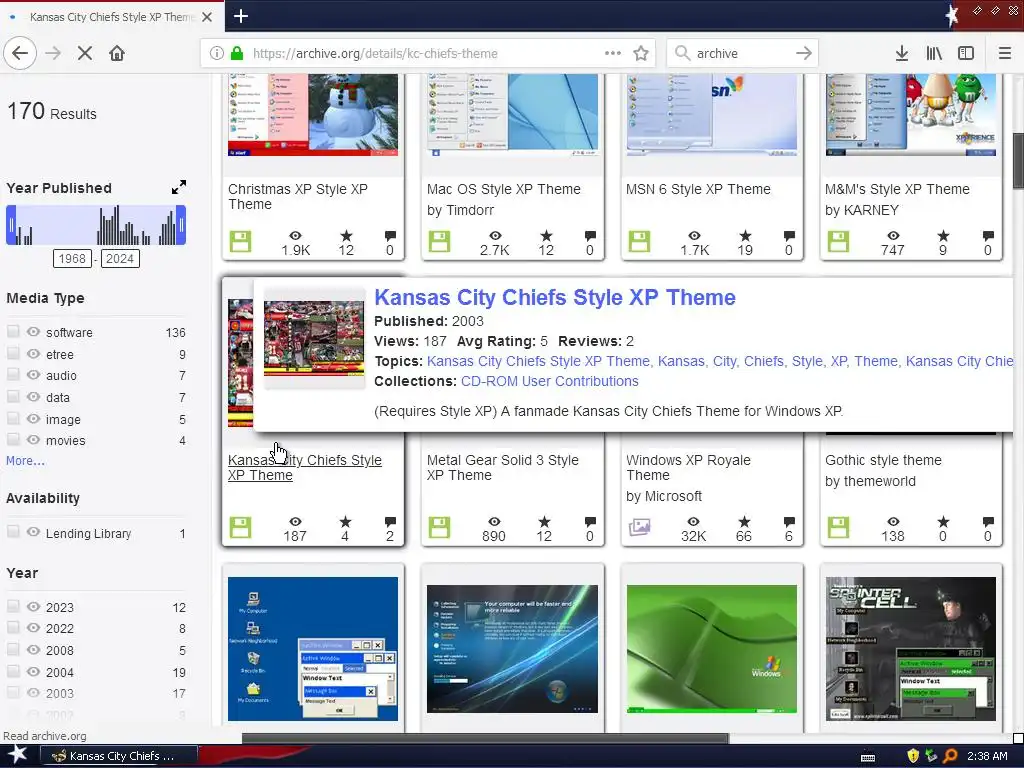Open Windows XP Royale Theme item
This screenshot has height=768, width=1024.
pyautogui.click(x=688, y=468)
